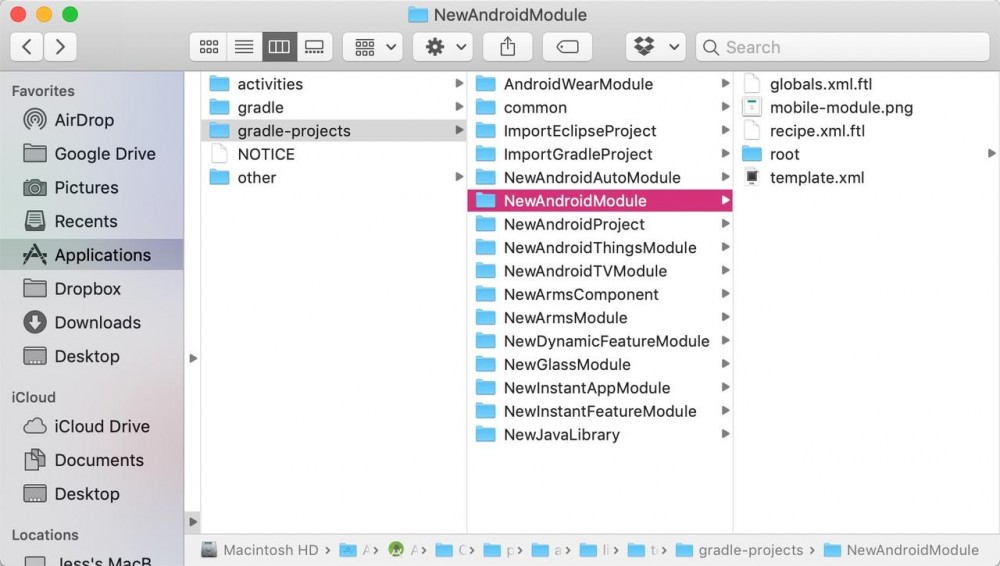Select the AndroidWearModule folder
The height and width of the screenshot is (566, 1000).
tap(599, 84)
